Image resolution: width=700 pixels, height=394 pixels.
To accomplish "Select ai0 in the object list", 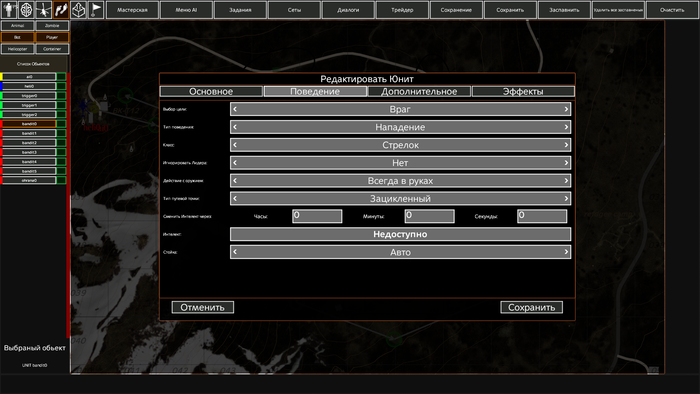I will click(x=29, y=77).
